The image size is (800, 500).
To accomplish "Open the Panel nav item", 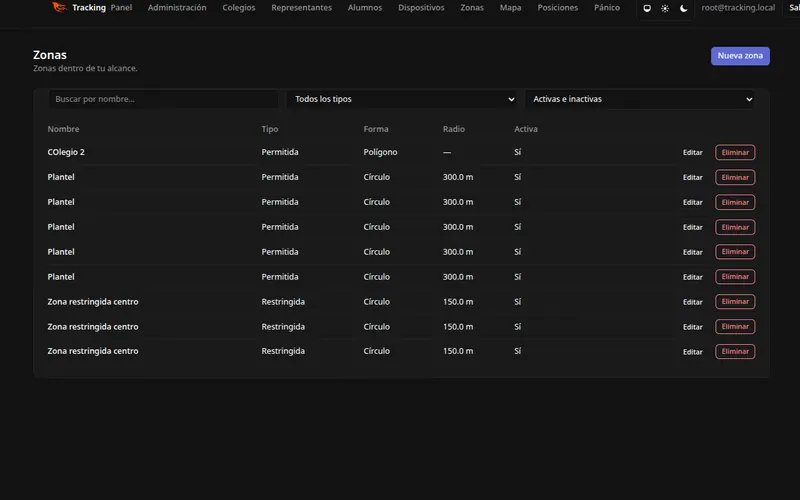I will point(121,8).
